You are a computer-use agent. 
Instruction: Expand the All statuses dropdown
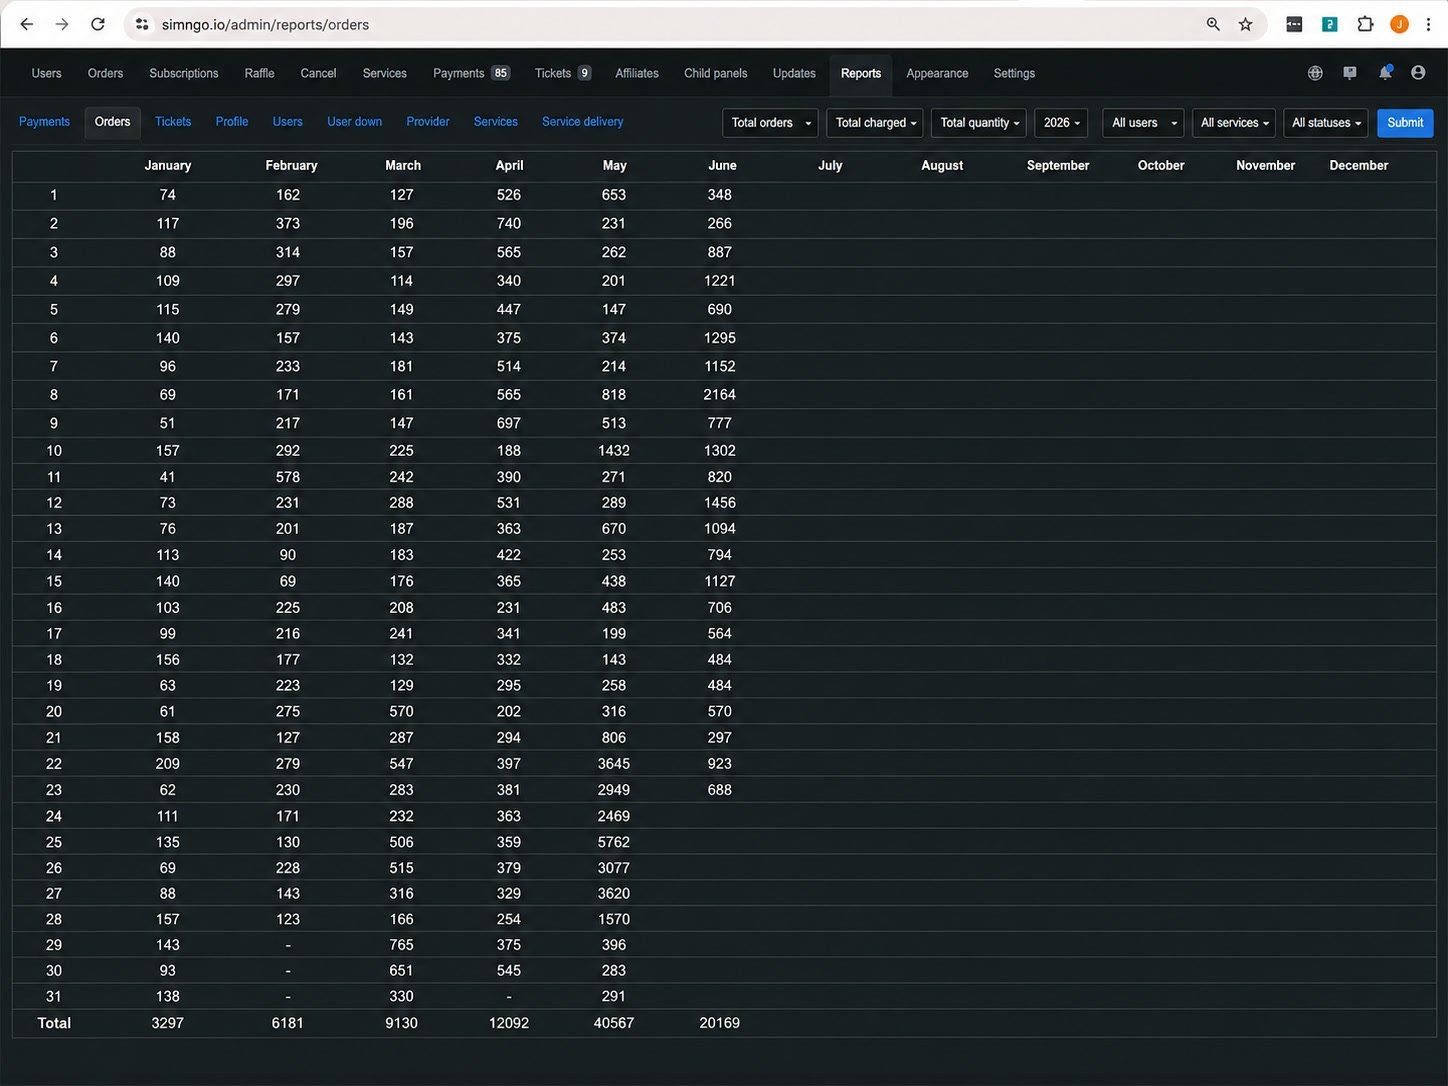(x=1325, y=123)
